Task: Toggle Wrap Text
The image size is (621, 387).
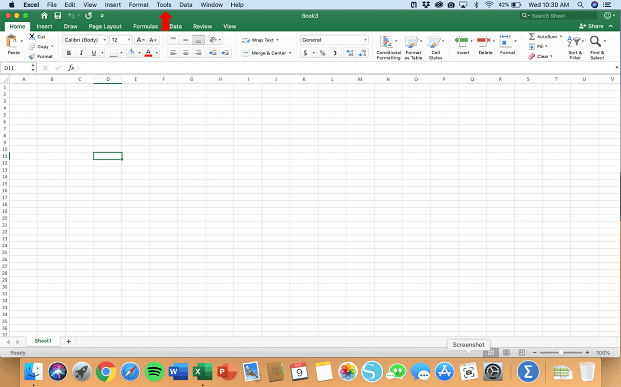Action: pyautogui.click(x=260, y=40)
